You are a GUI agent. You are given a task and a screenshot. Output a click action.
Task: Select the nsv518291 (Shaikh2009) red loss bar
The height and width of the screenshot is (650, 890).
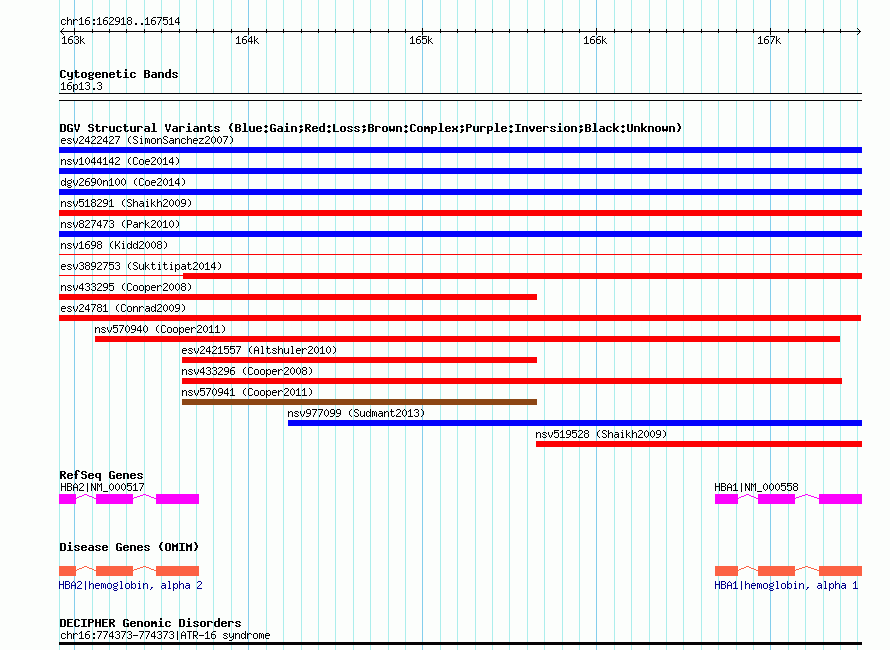point(460,213)
